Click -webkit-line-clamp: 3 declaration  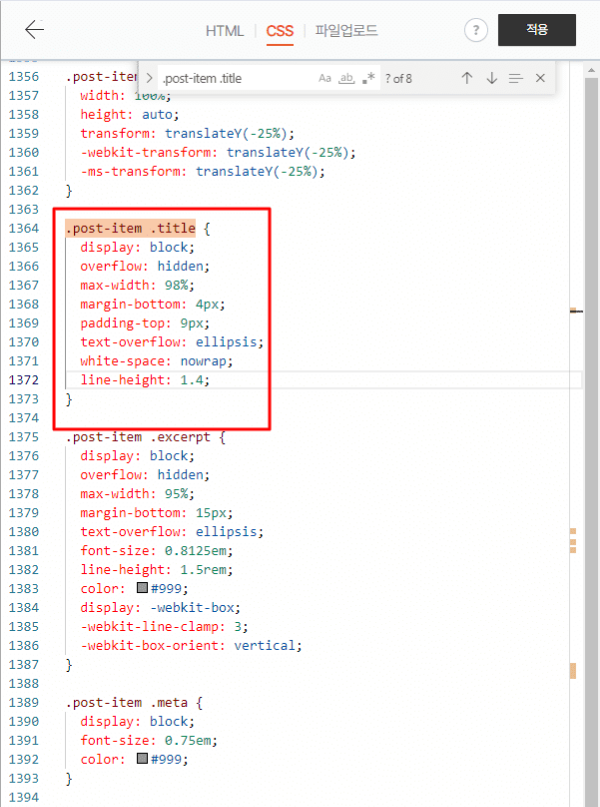(x=164, y=626)
